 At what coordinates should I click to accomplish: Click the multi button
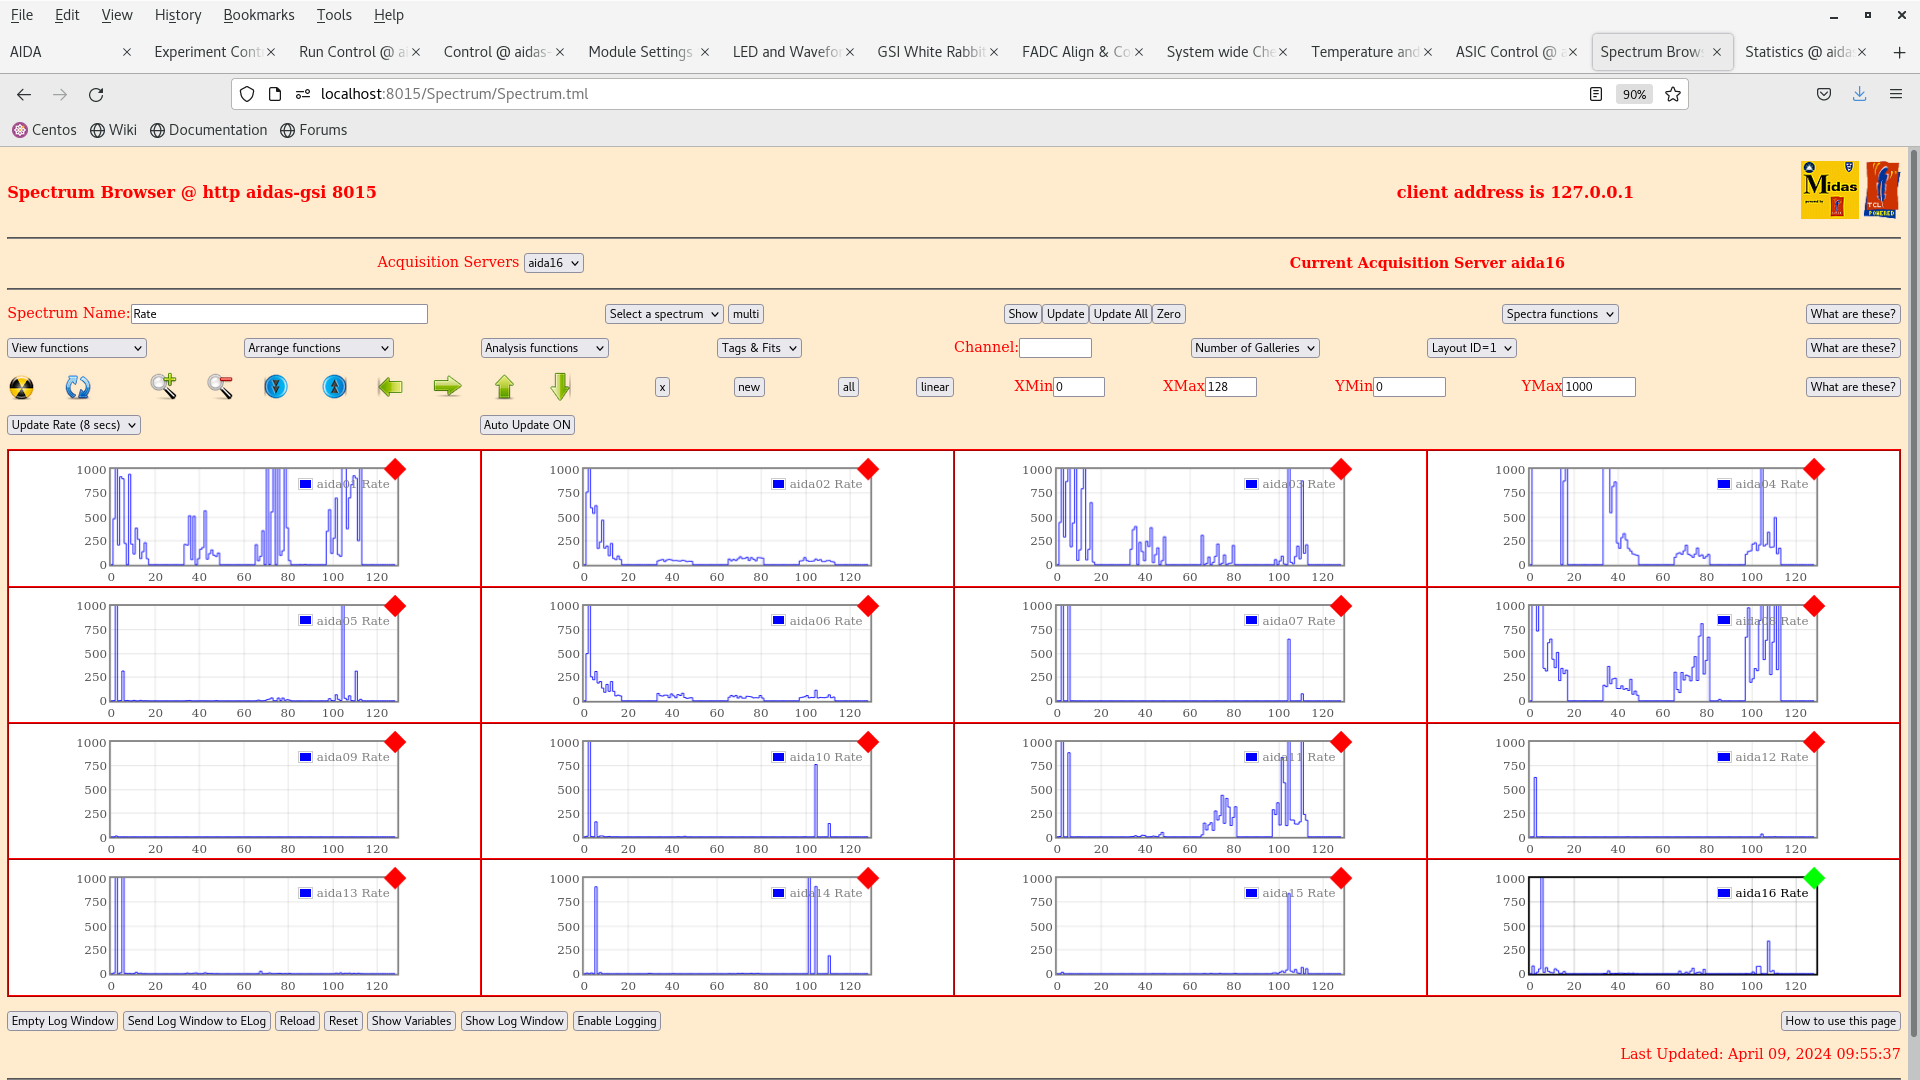coord(746,314)
